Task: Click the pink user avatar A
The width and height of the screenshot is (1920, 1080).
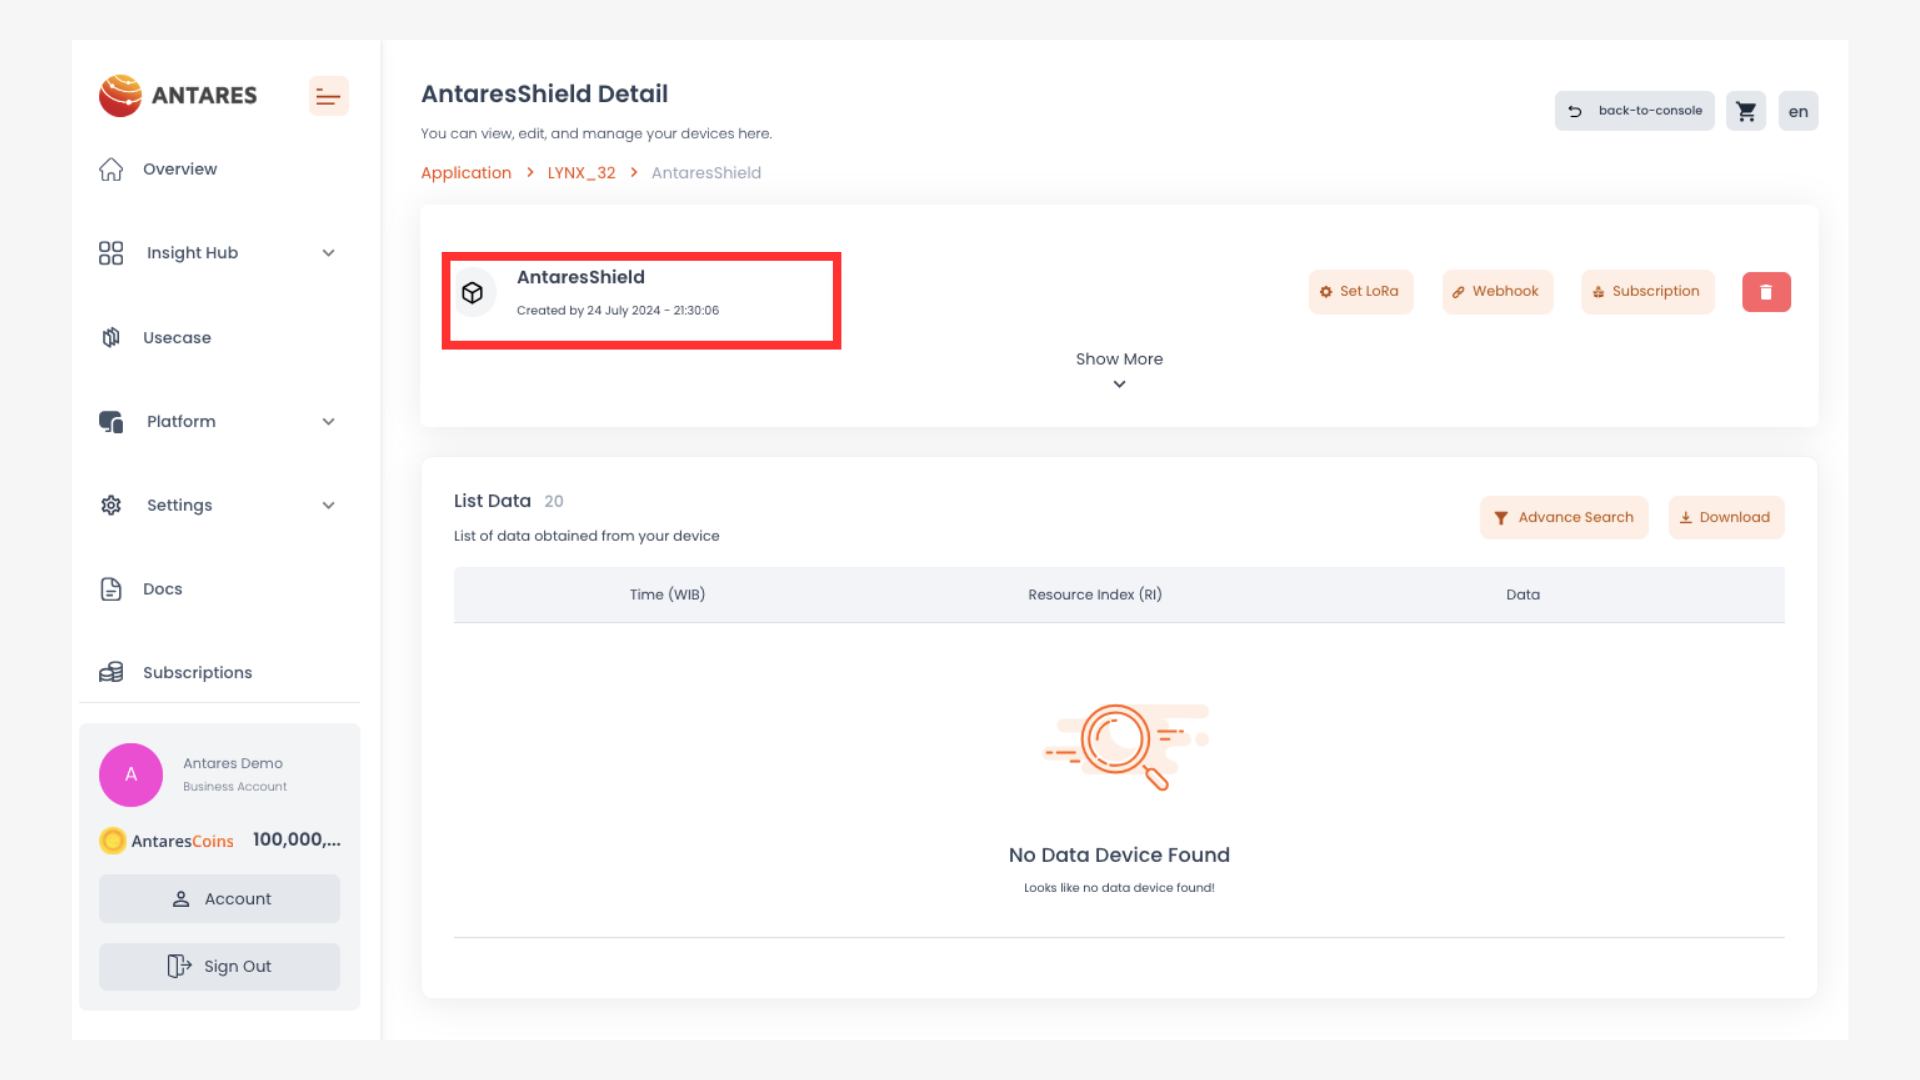Action: tap(131, 775)
